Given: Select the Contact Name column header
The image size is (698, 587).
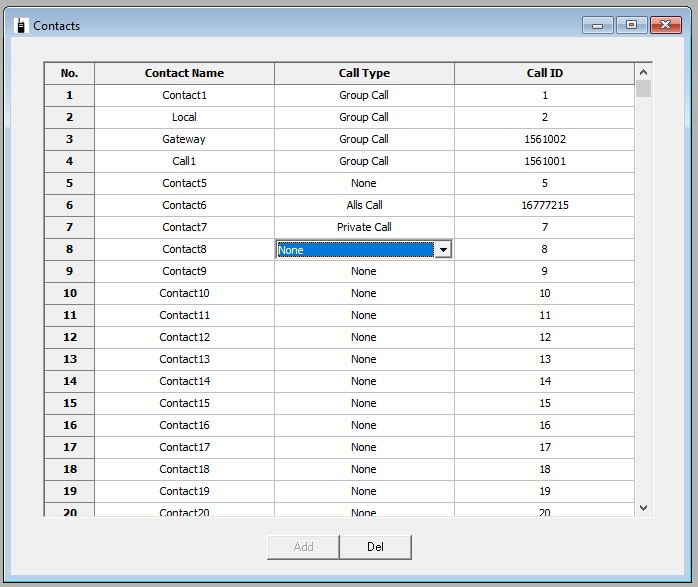Looking at the screenshot, I should click(184, 73).
